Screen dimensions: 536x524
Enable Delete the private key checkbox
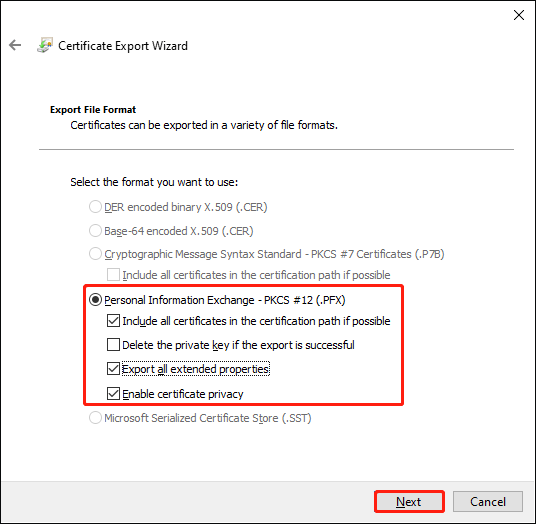[113, 345]
